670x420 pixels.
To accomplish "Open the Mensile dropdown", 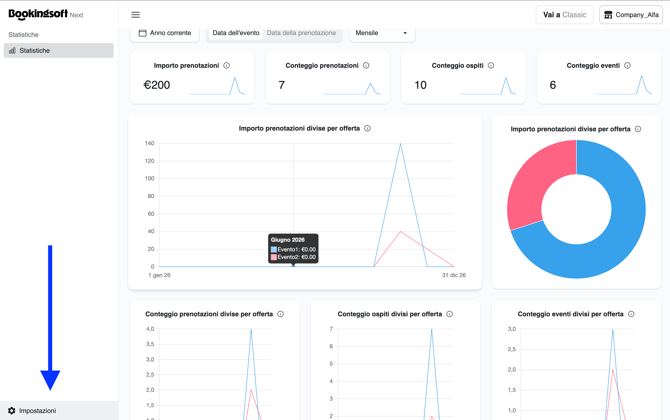I will [382, 33].
